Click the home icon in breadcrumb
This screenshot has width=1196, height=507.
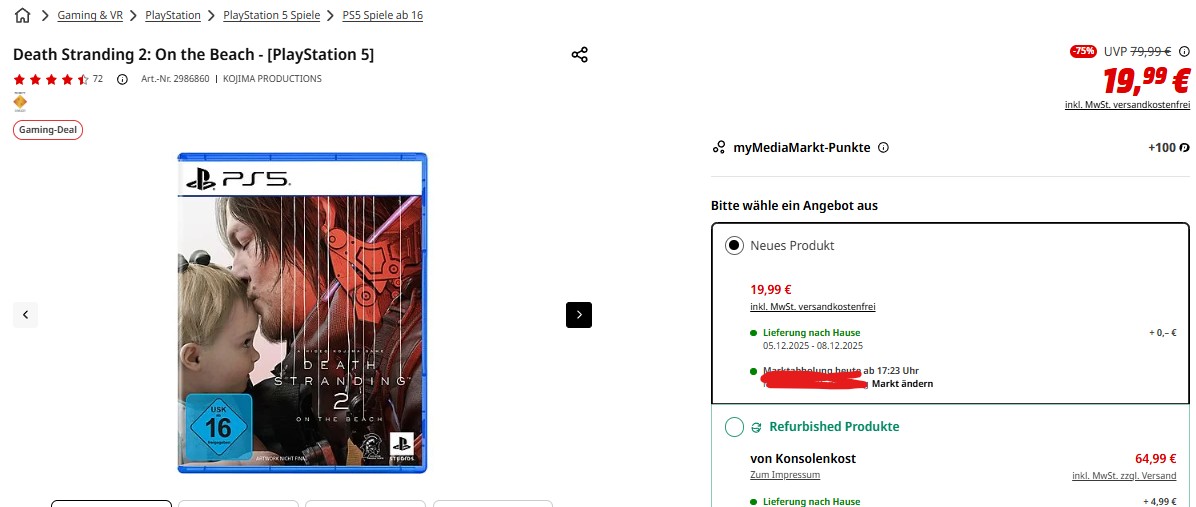pos(23,15)
